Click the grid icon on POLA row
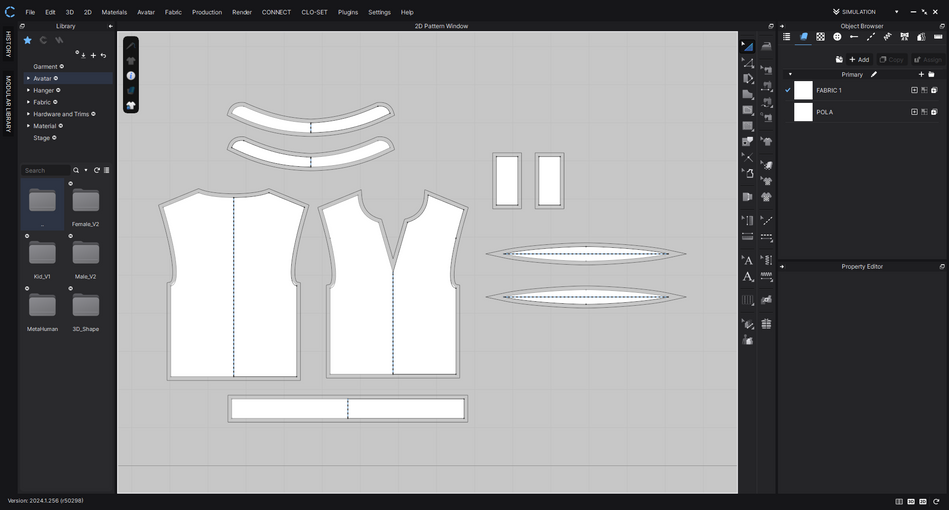This screenshot has width=949, height=510. pyautogui.click(x=924, y=112)
